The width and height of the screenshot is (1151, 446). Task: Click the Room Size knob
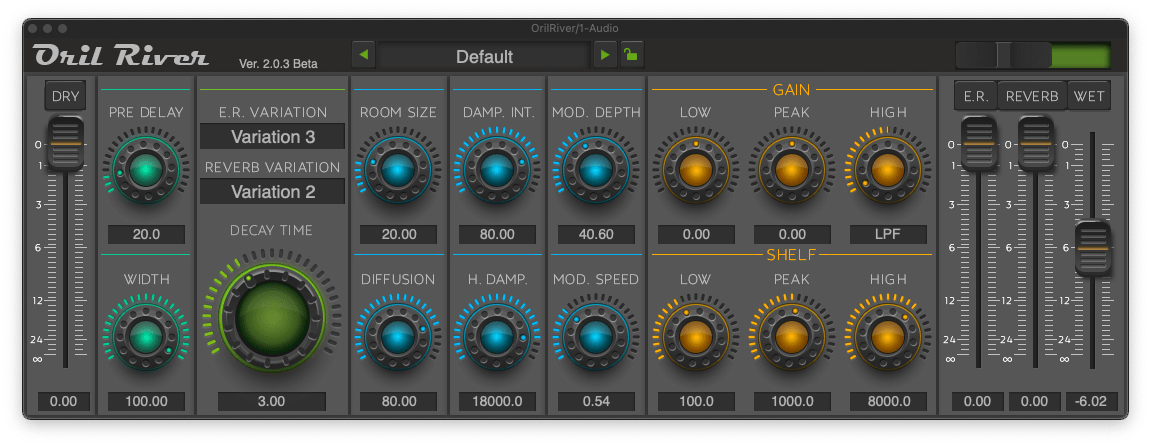pos(398,172)
